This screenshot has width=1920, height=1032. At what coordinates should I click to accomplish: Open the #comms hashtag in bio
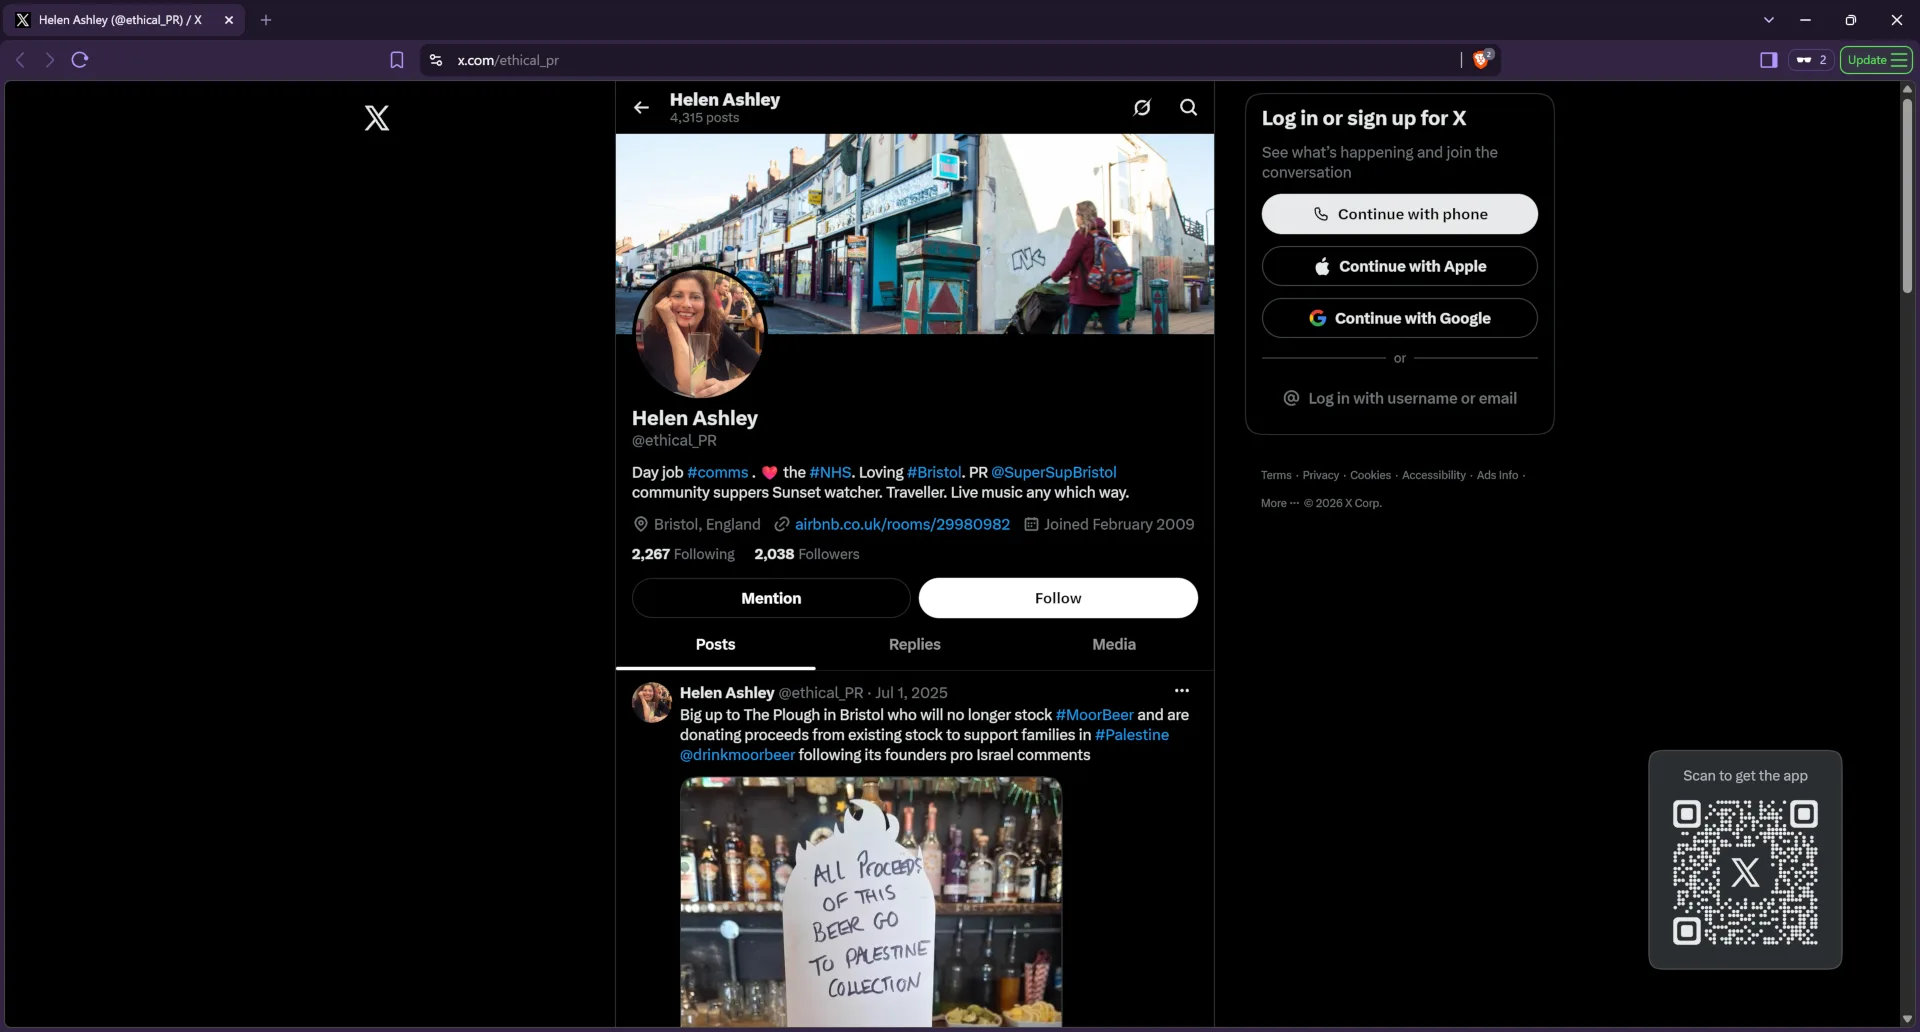(717, 472)
